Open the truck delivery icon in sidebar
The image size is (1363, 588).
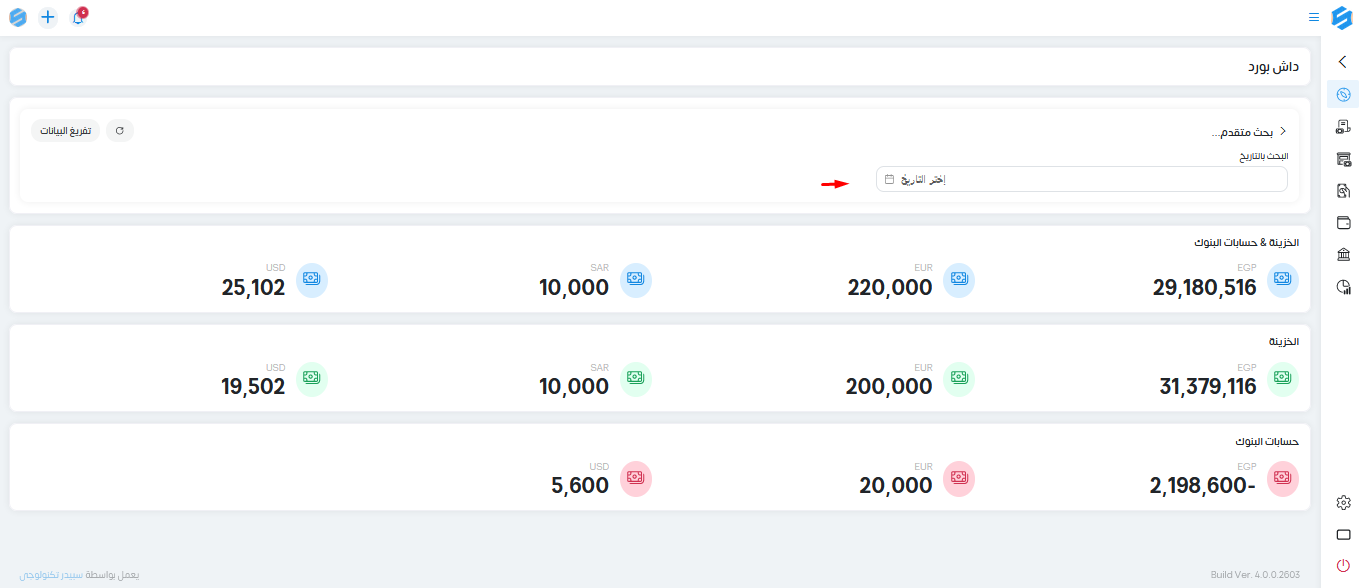click(1343, 127)
